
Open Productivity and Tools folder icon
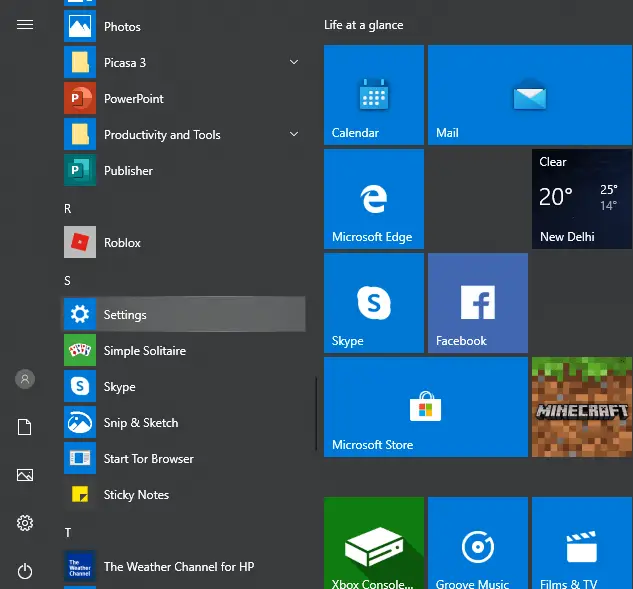pyautogui.click(x=80, y=134)
